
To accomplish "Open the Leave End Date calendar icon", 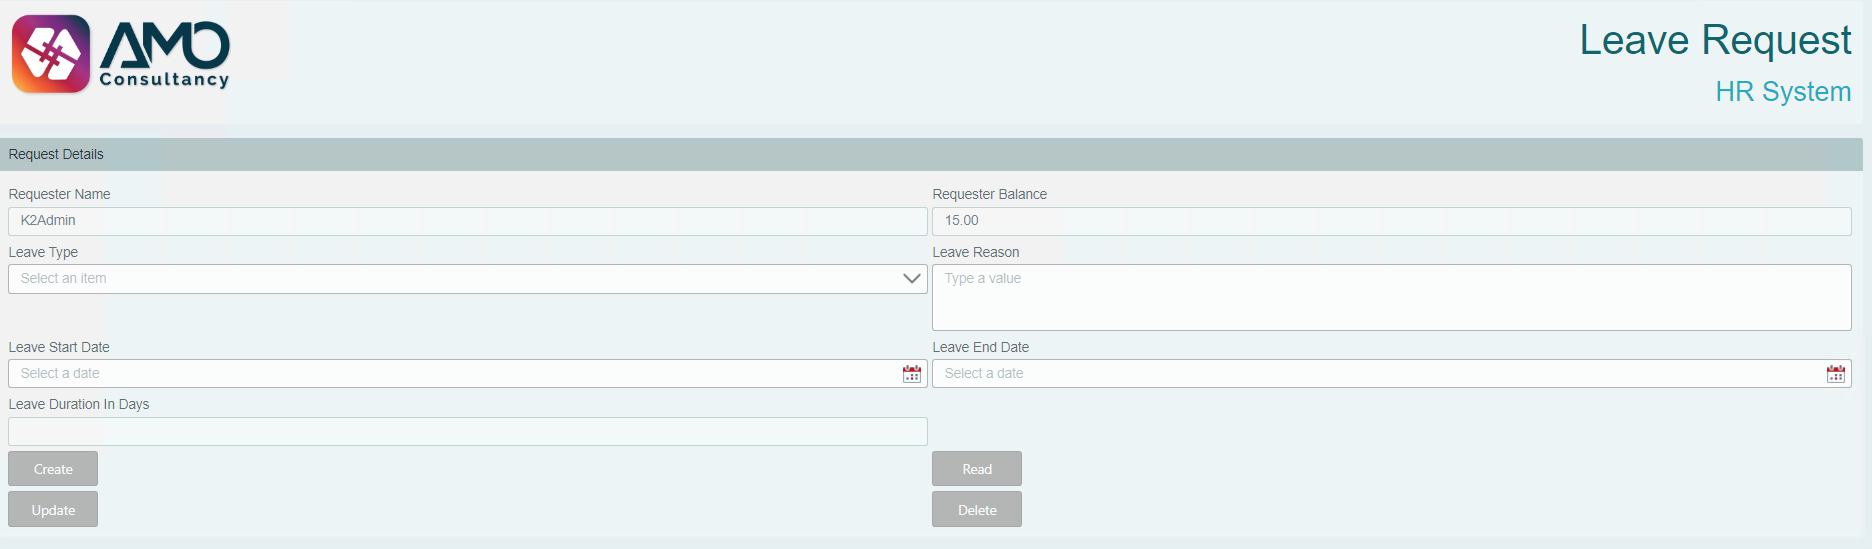I will tap(1836, 374).
